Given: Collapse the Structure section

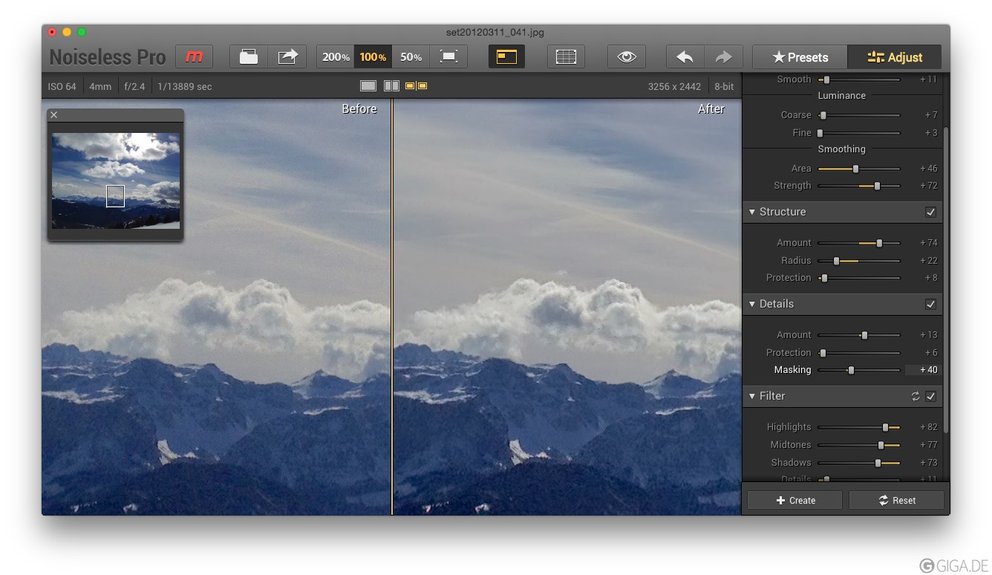Looking at the screenshot, I should pos(752,212).
